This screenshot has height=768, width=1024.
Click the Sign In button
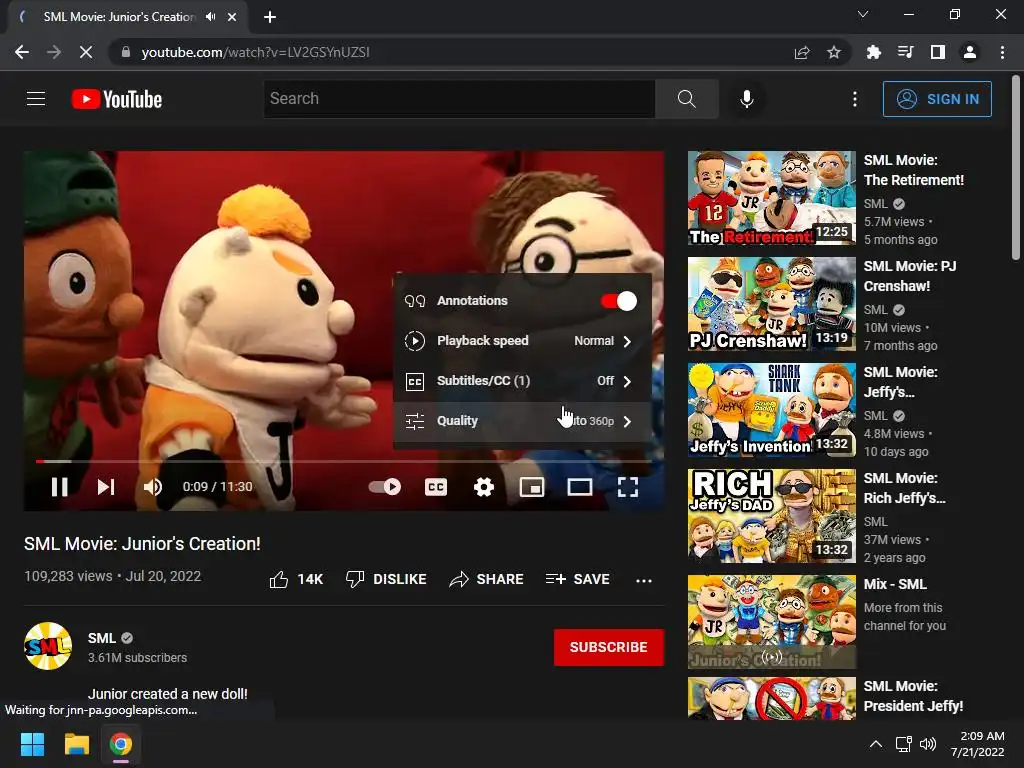(x=937, y=99)
